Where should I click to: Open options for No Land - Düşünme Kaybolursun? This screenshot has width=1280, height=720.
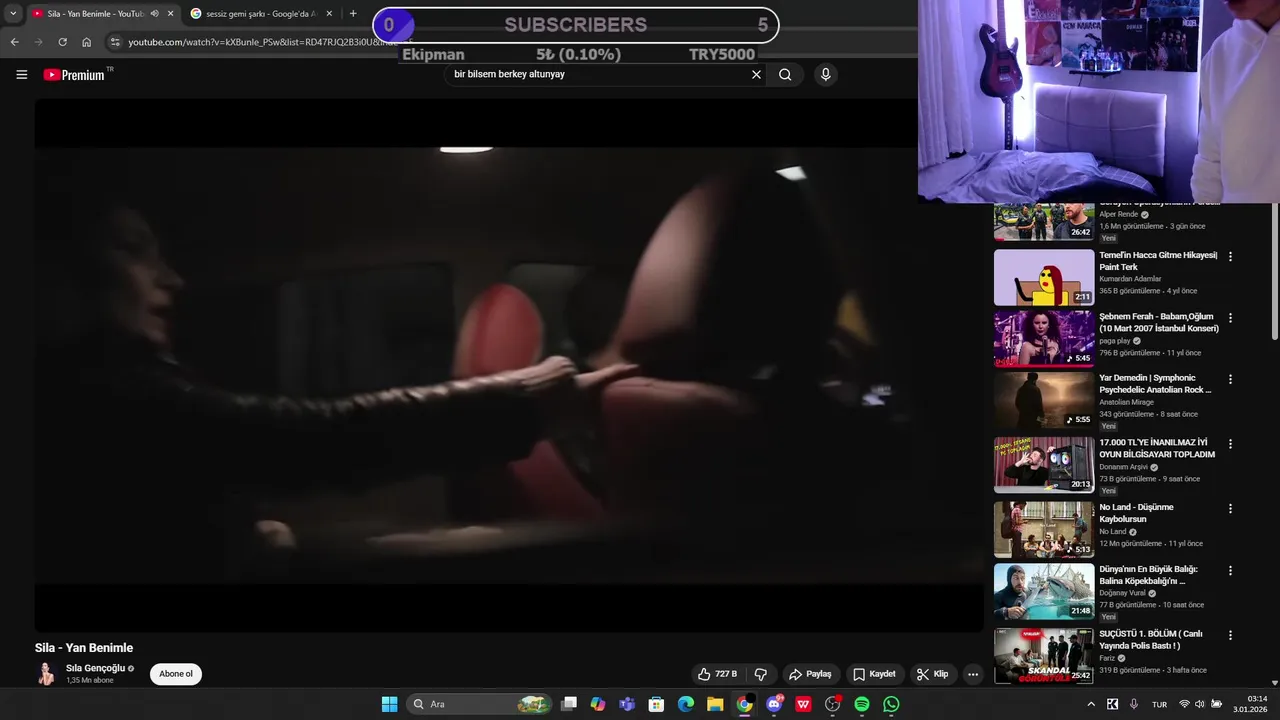pyautogui.click(x=1230, y=508)
